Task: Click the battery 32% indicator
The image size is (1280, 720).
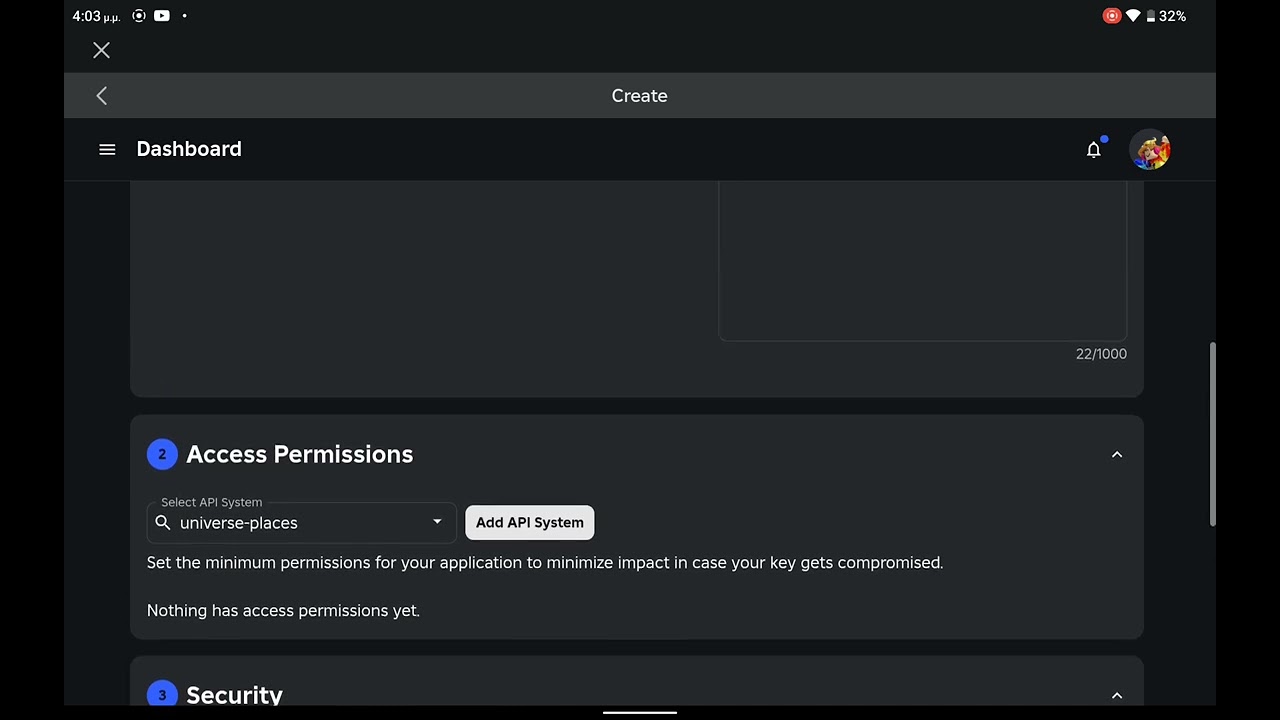Action: pos(1166,16)
